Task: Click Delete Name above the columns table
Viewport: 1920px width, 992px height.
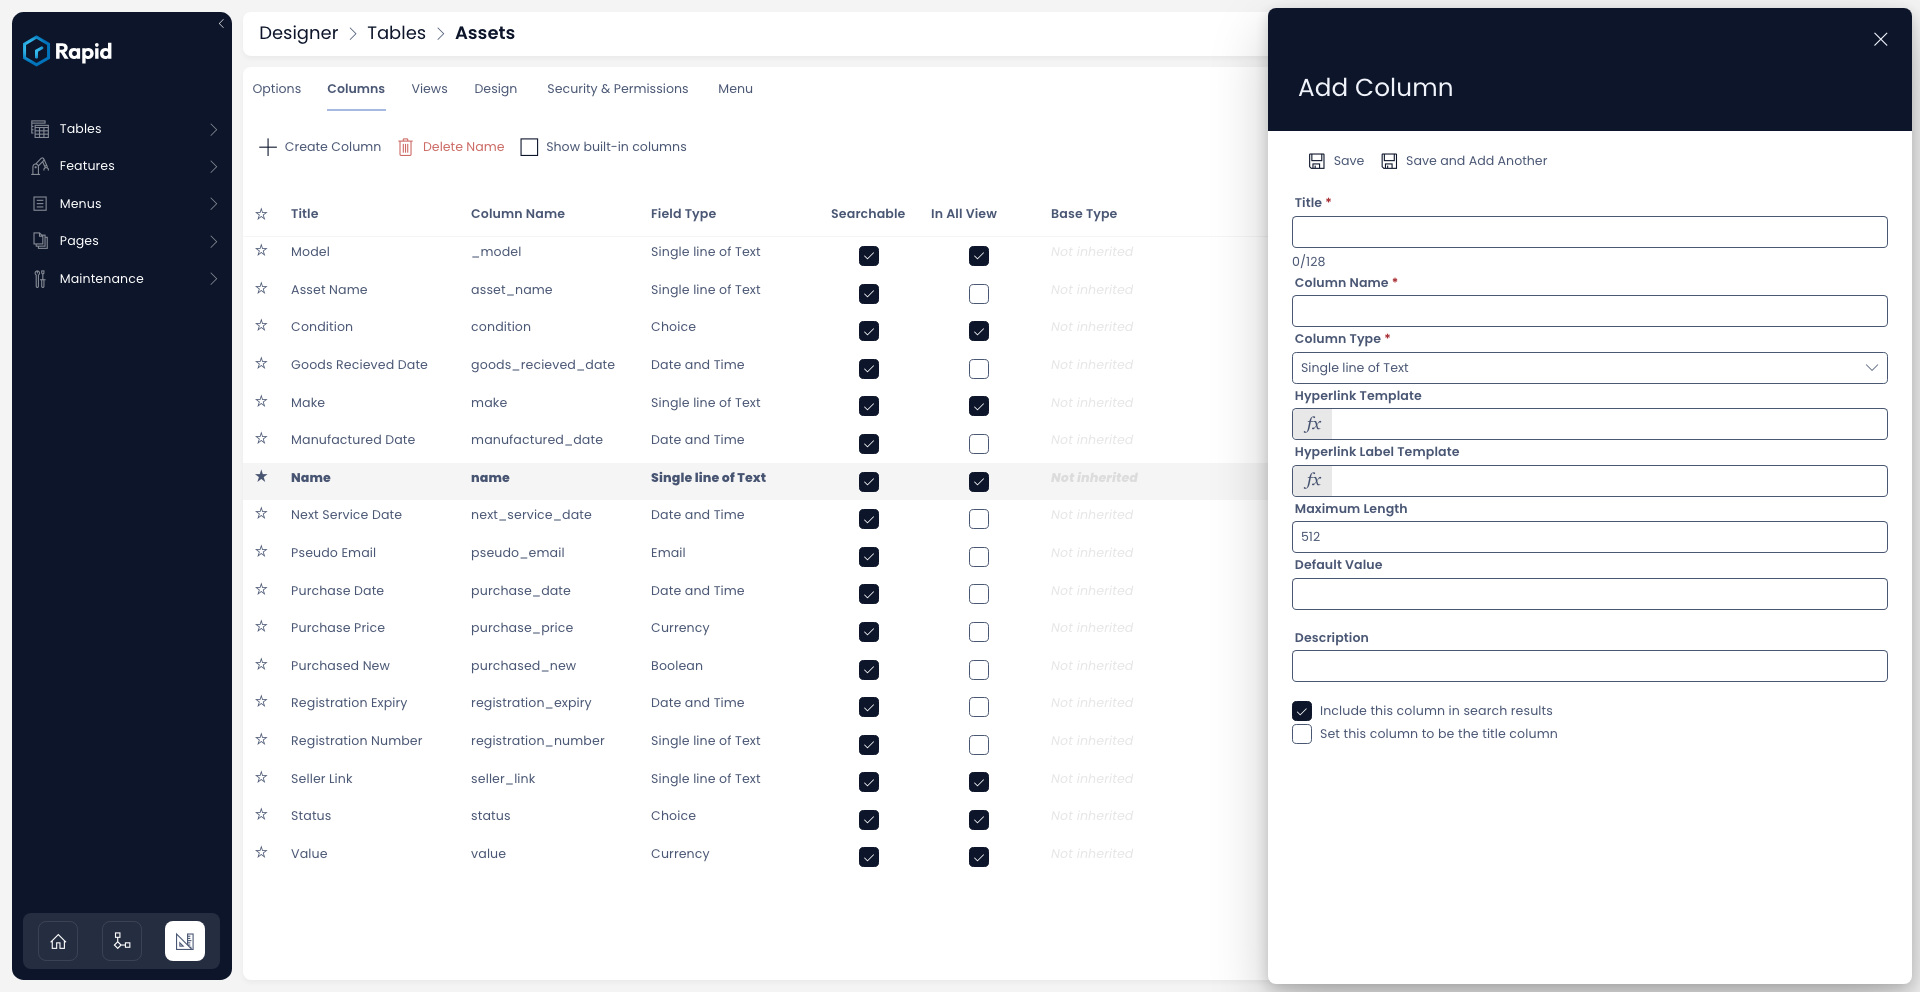Action: (463, 147)
